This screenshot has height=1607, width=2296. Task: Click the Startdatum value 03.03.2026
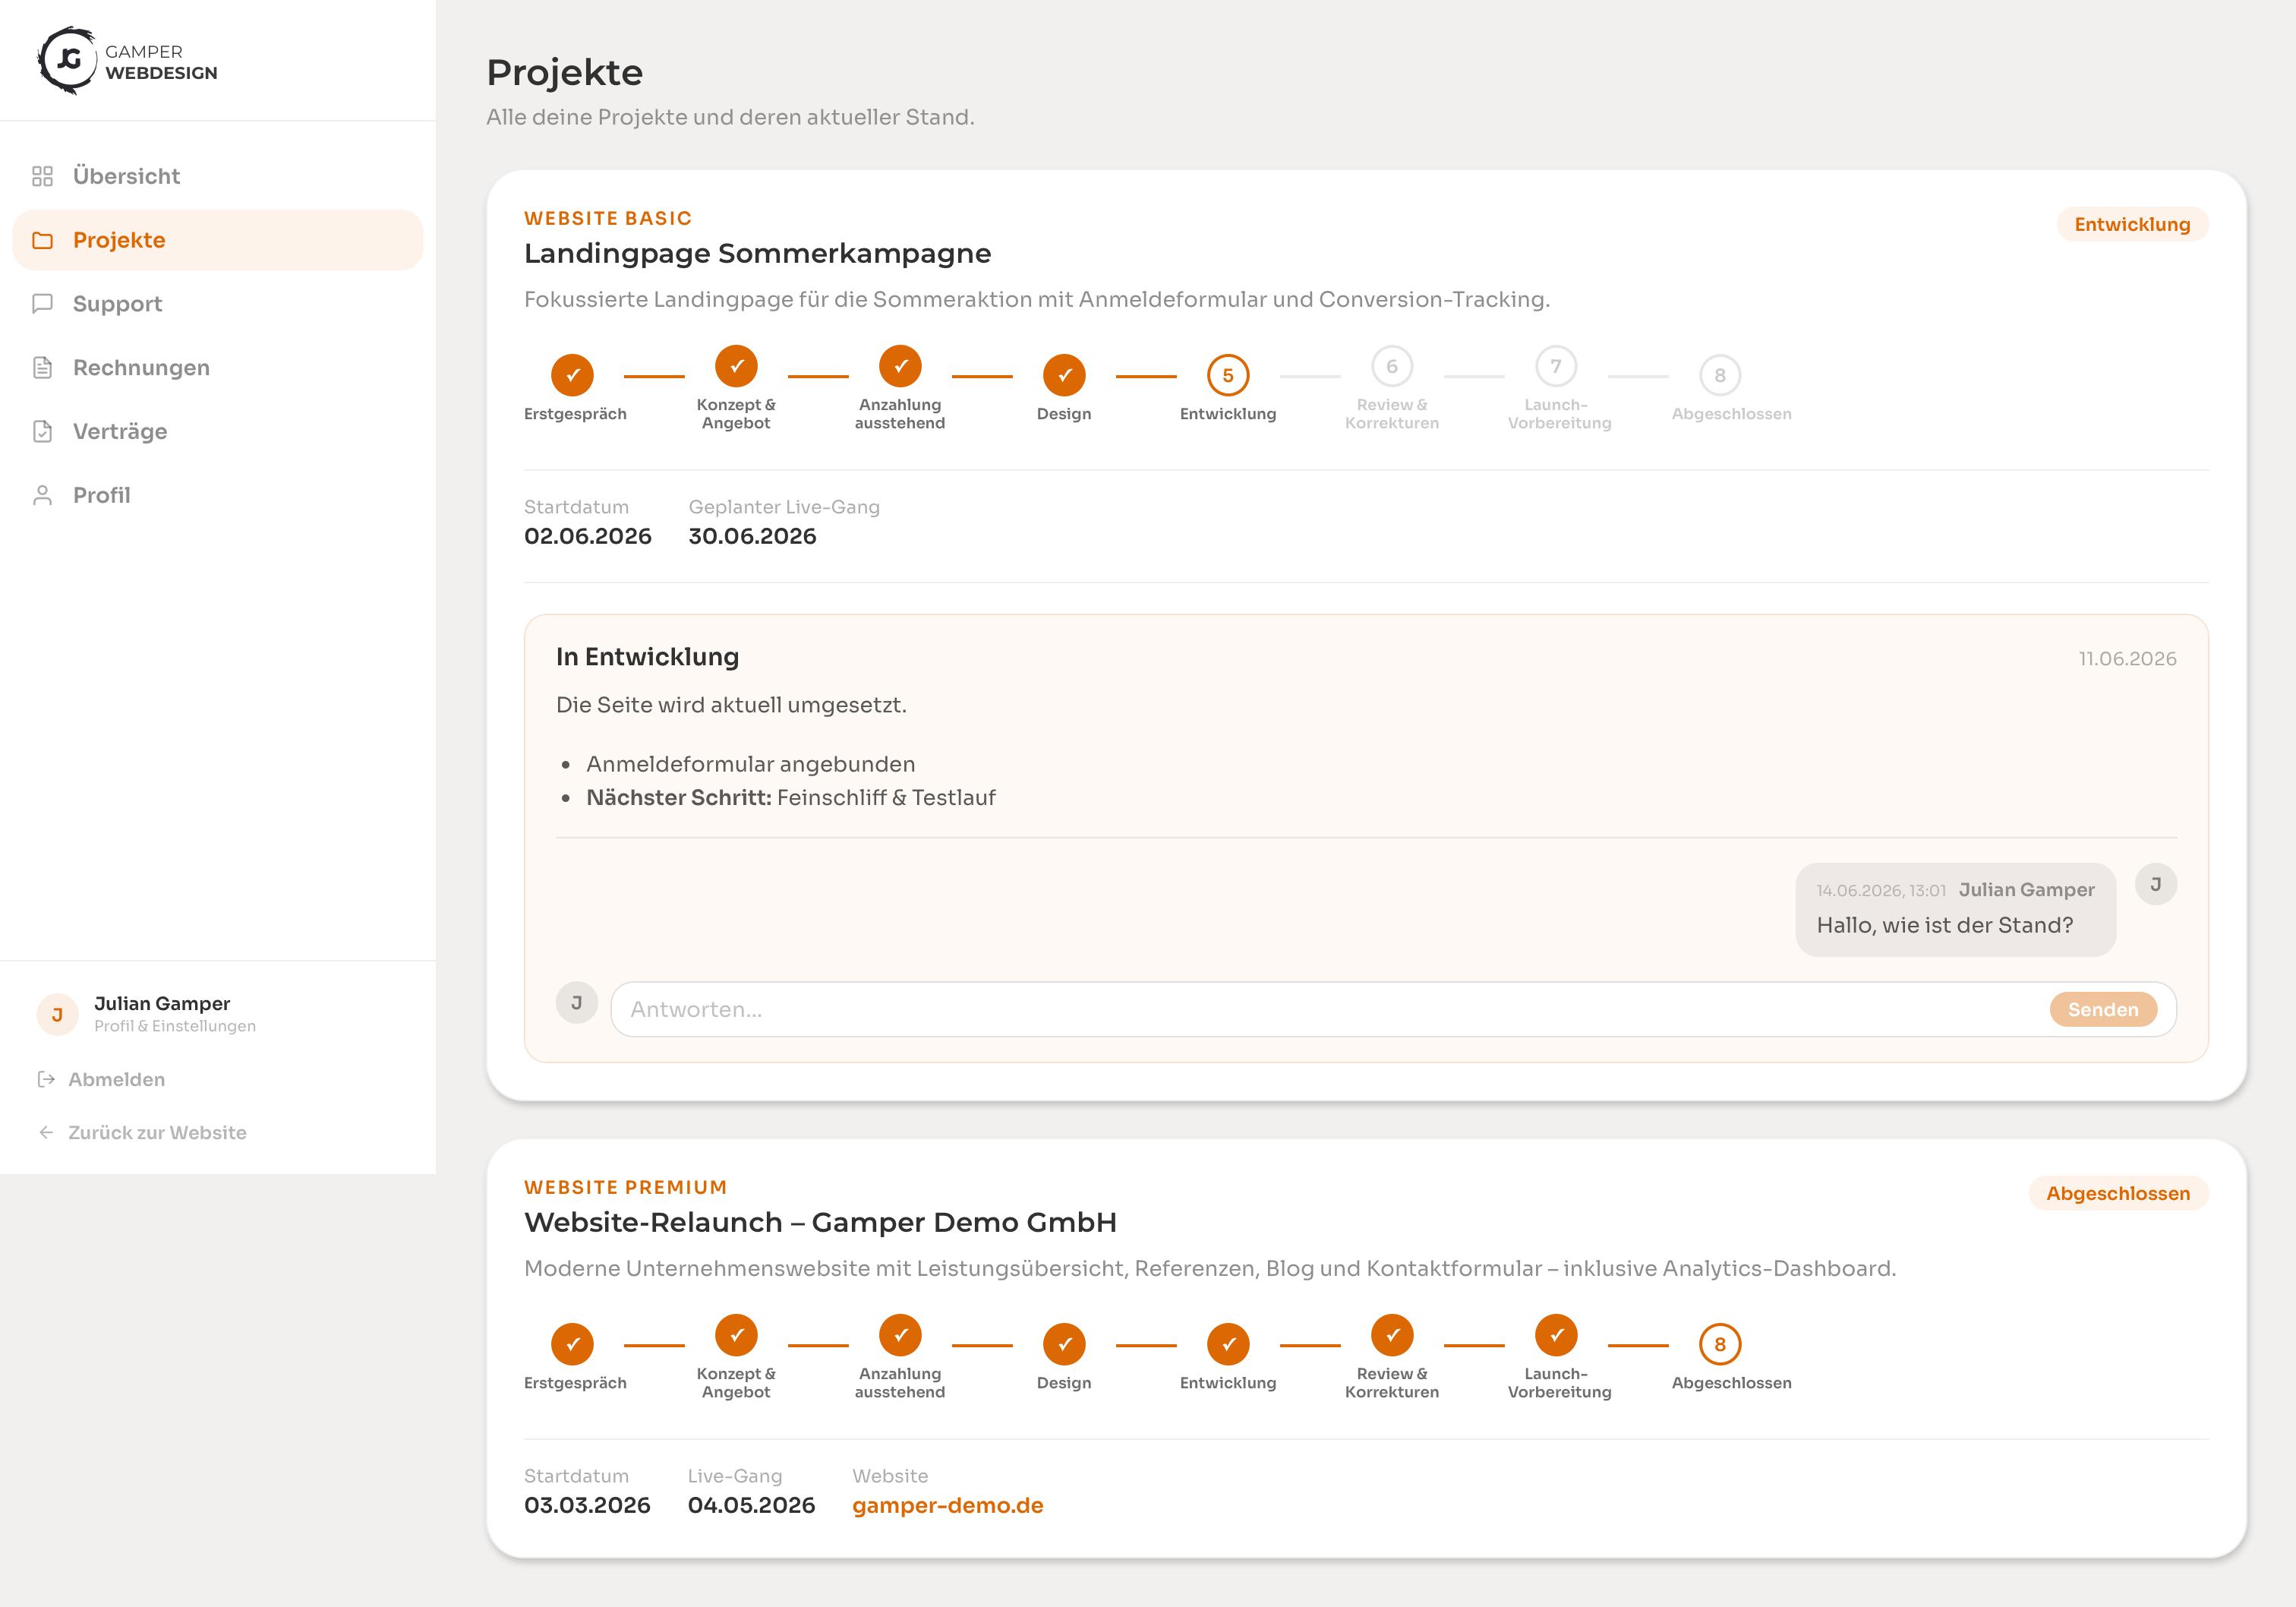pos(587,1505)
